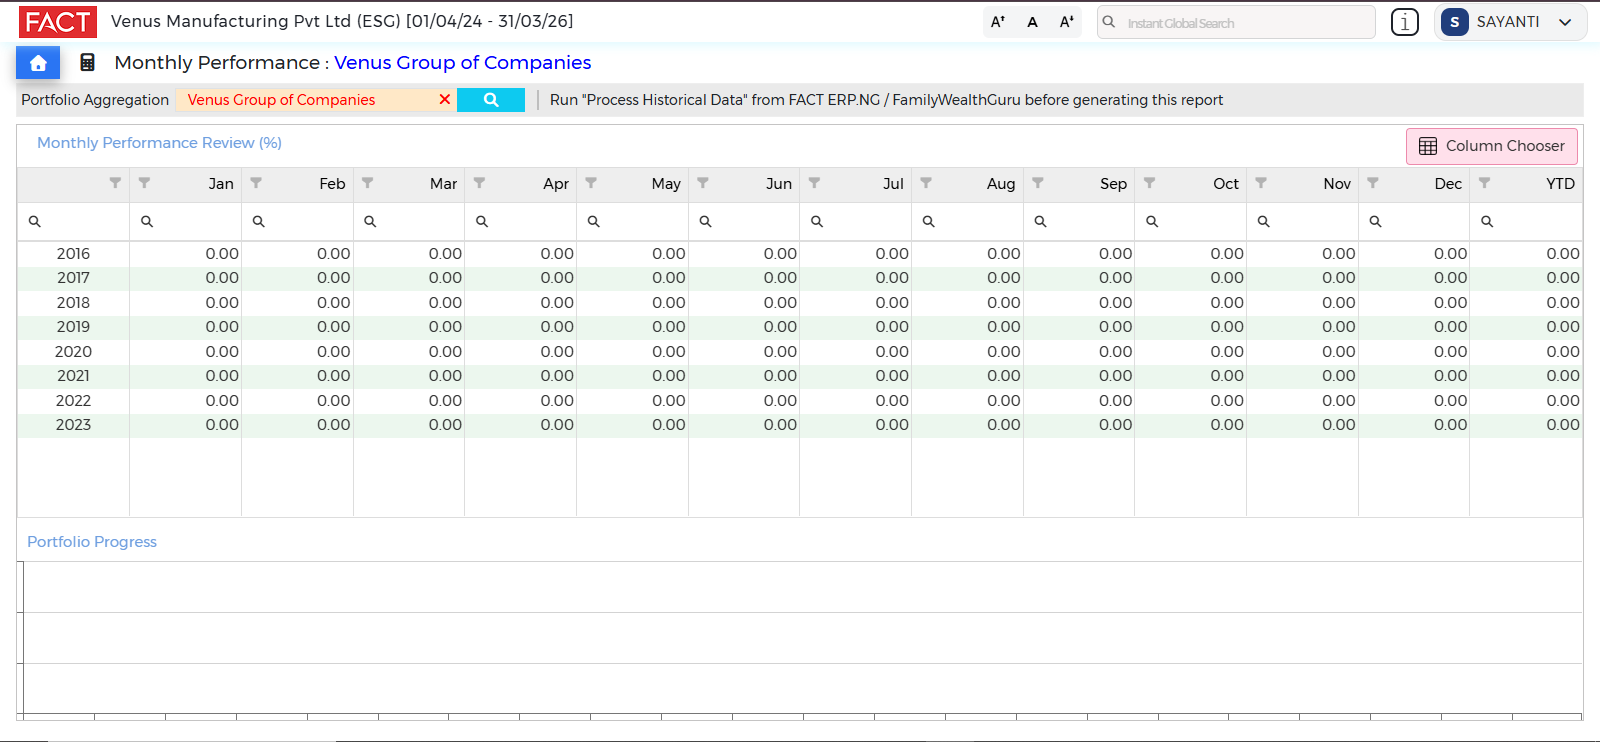
Task: Open filter for the Jan column
Action: 144,183
